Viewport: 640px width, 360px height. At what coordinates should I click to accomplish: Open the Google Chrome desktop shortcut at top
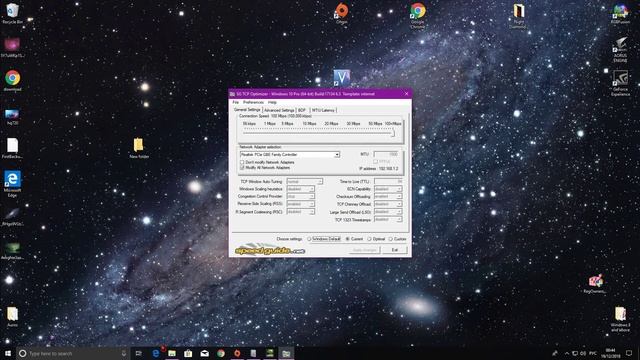click(x=418, y=16)
